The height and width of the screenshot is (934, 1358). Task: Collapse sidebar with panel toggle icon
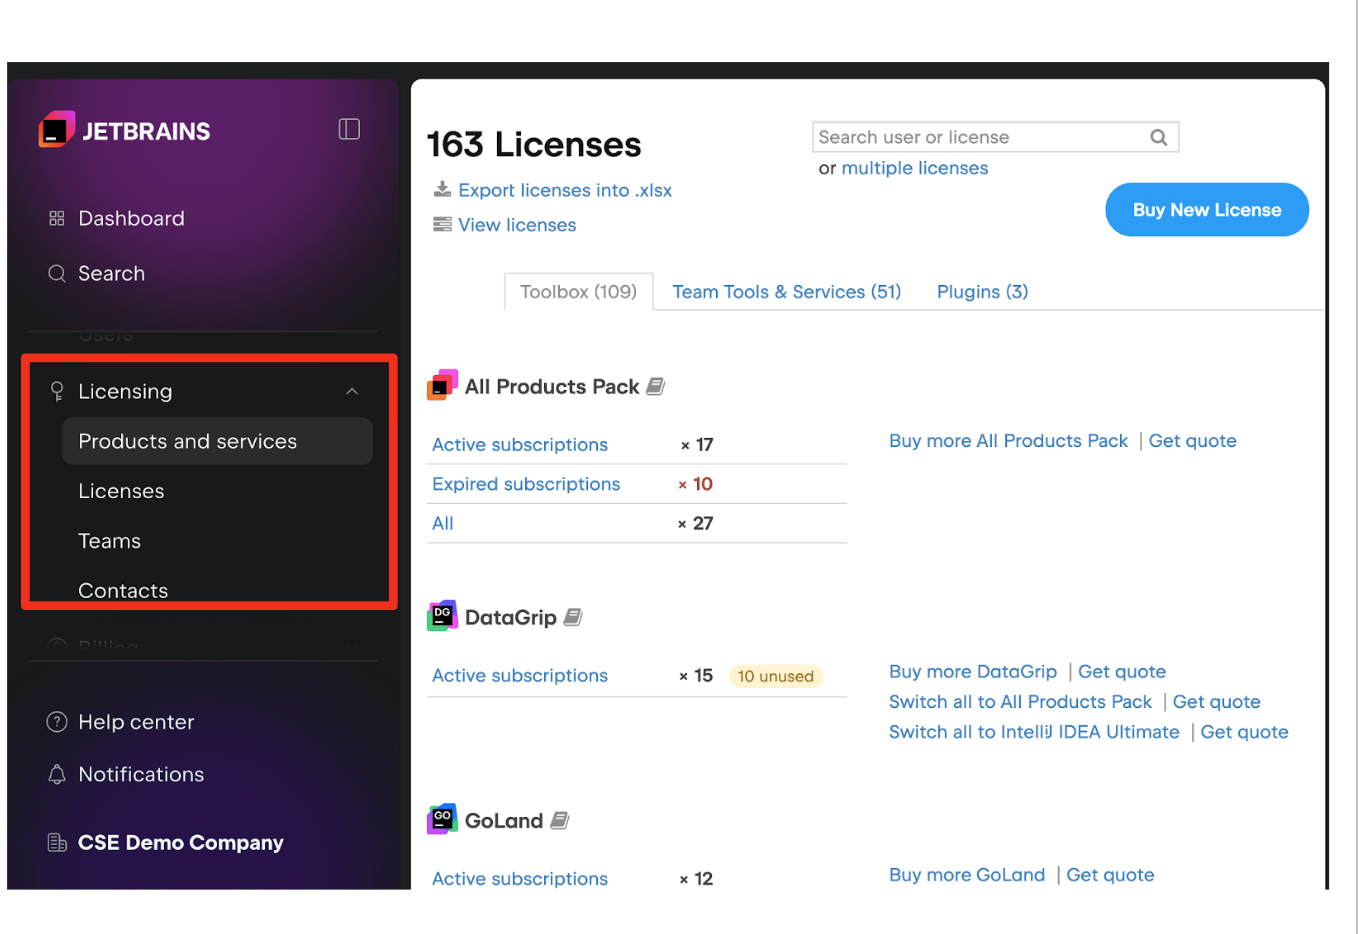(x=349, y=129)
